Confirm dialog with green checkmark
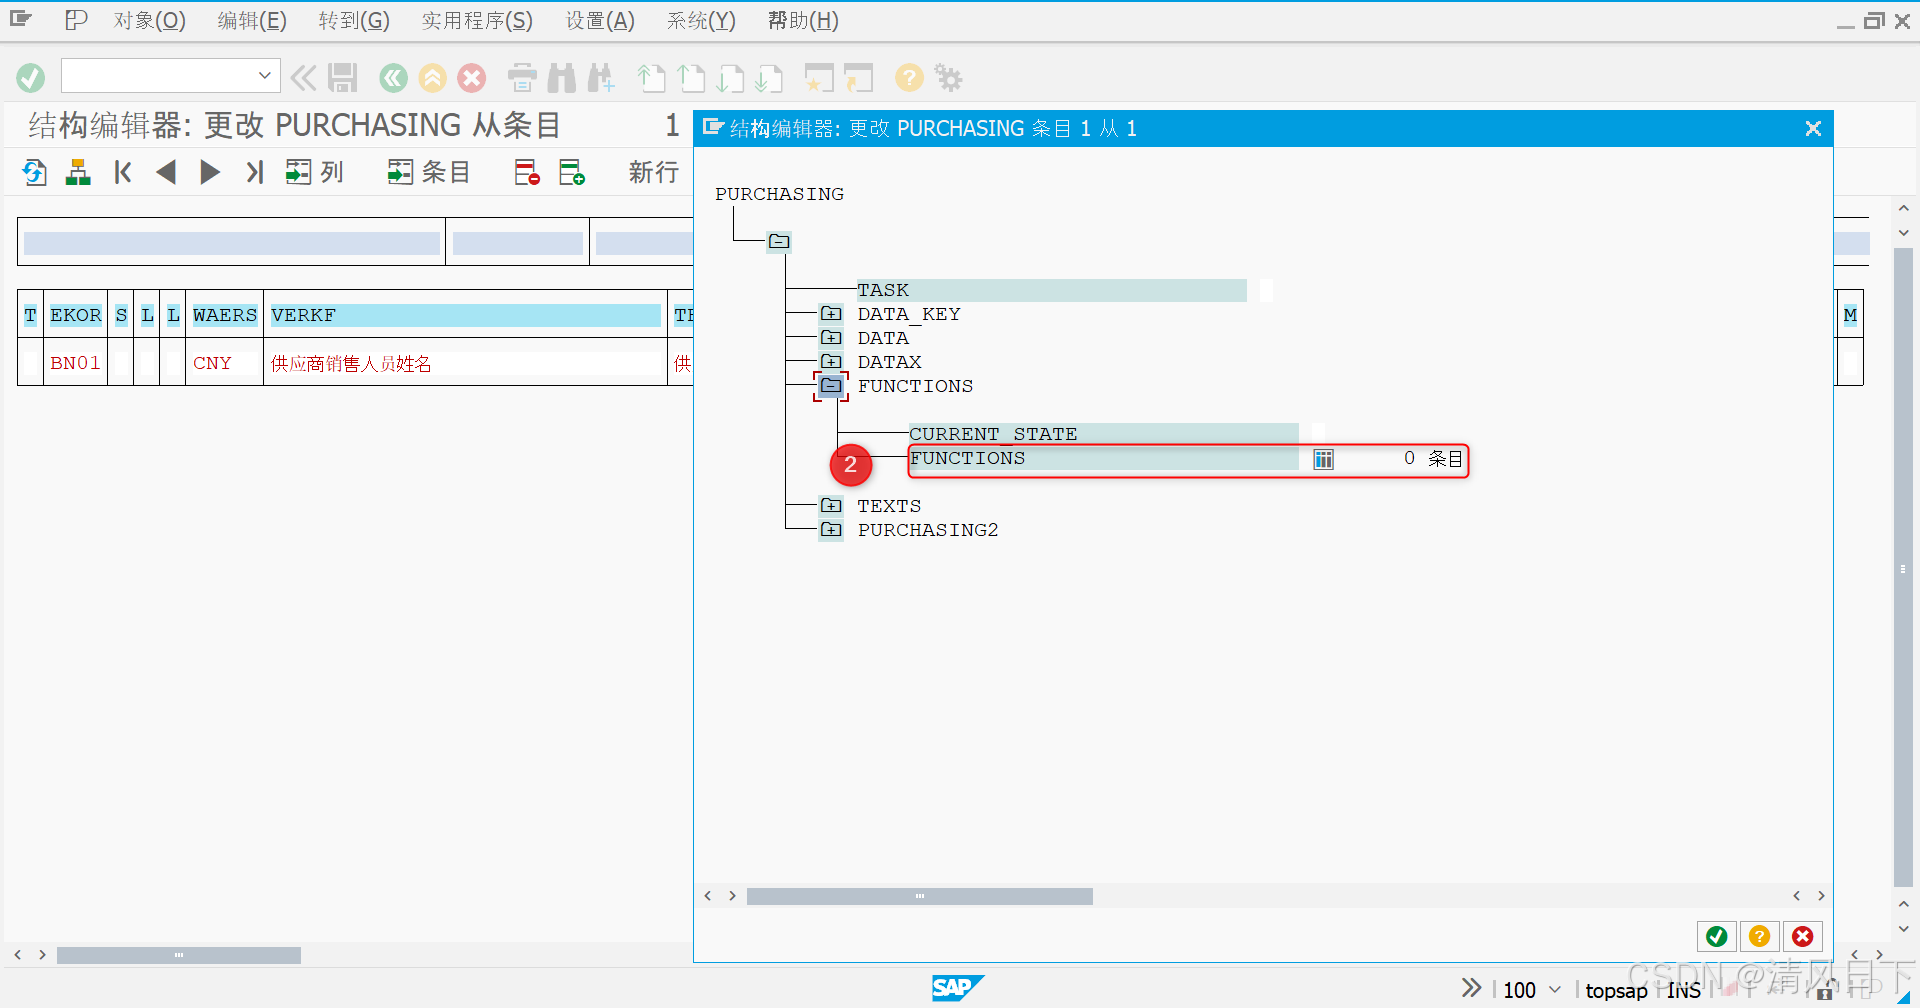1920x1008 pixels. coord(1716,936)
